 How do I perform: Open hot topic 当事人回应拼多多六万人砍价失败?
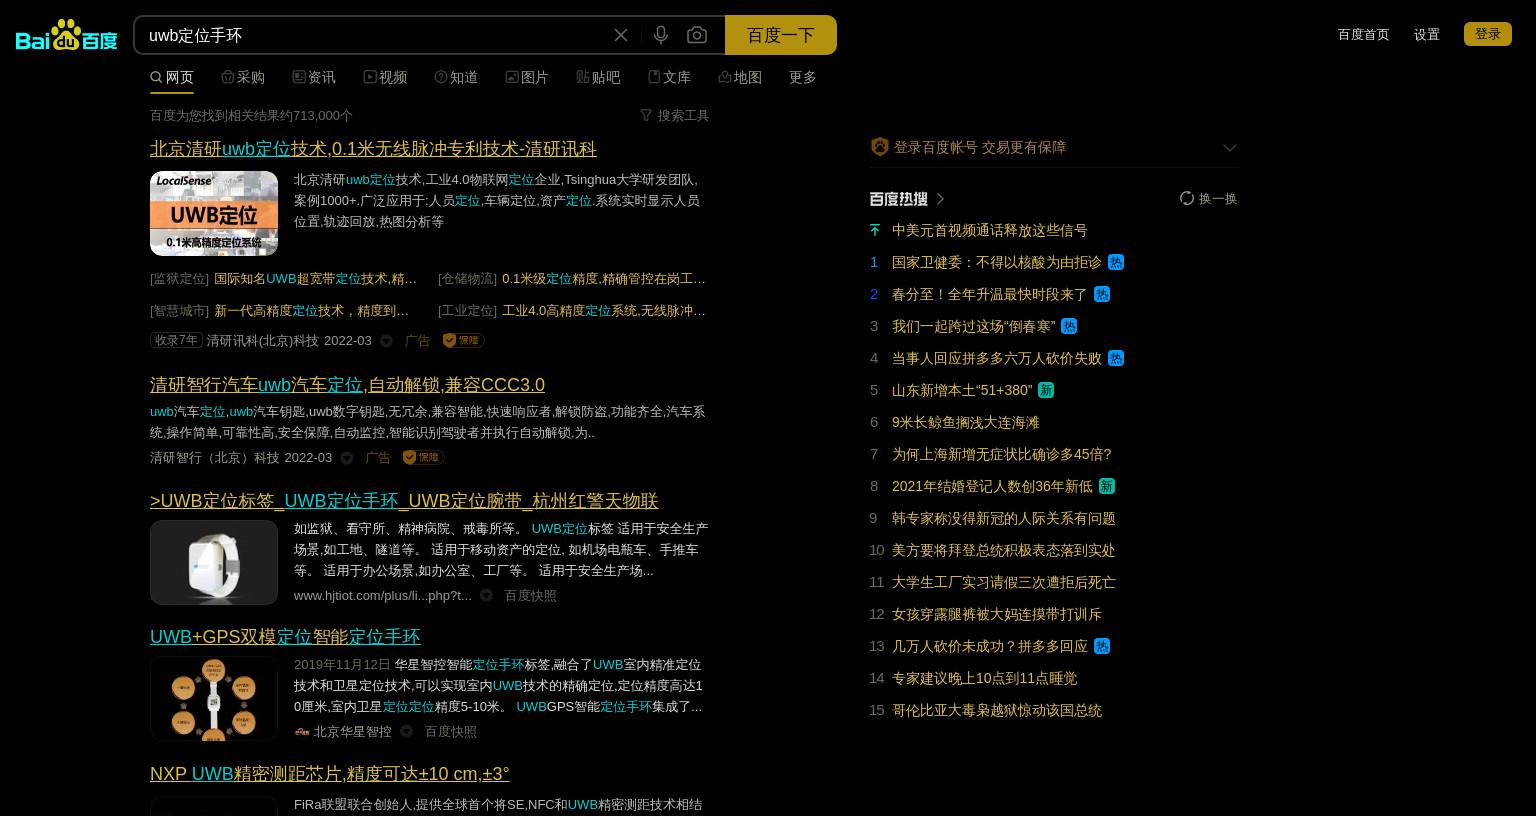pos(997,358)
